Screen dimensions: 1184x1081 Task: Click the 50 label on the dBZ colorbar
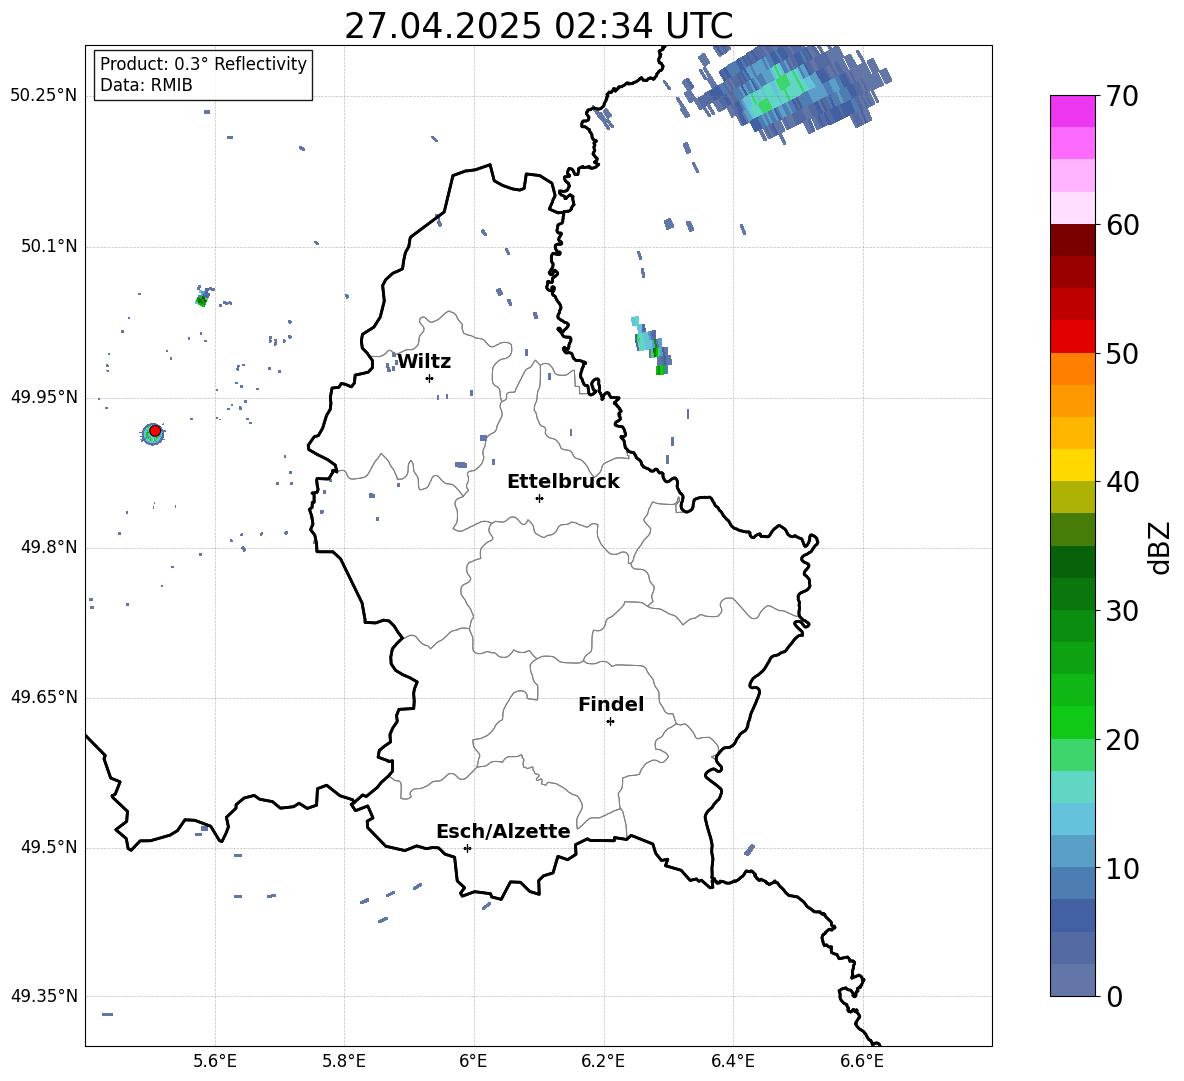[x=1123, y=354]
